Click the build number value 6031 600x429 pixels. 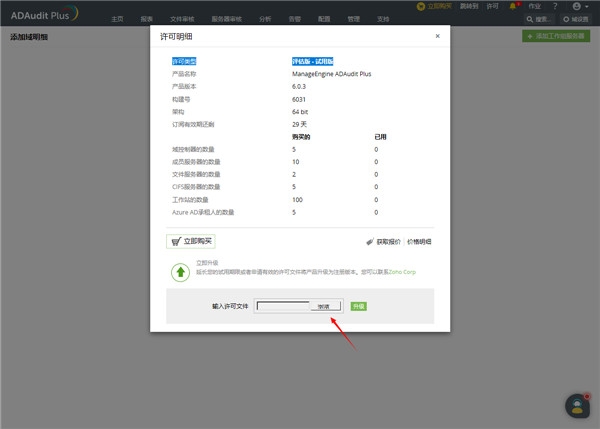point(299,100)
